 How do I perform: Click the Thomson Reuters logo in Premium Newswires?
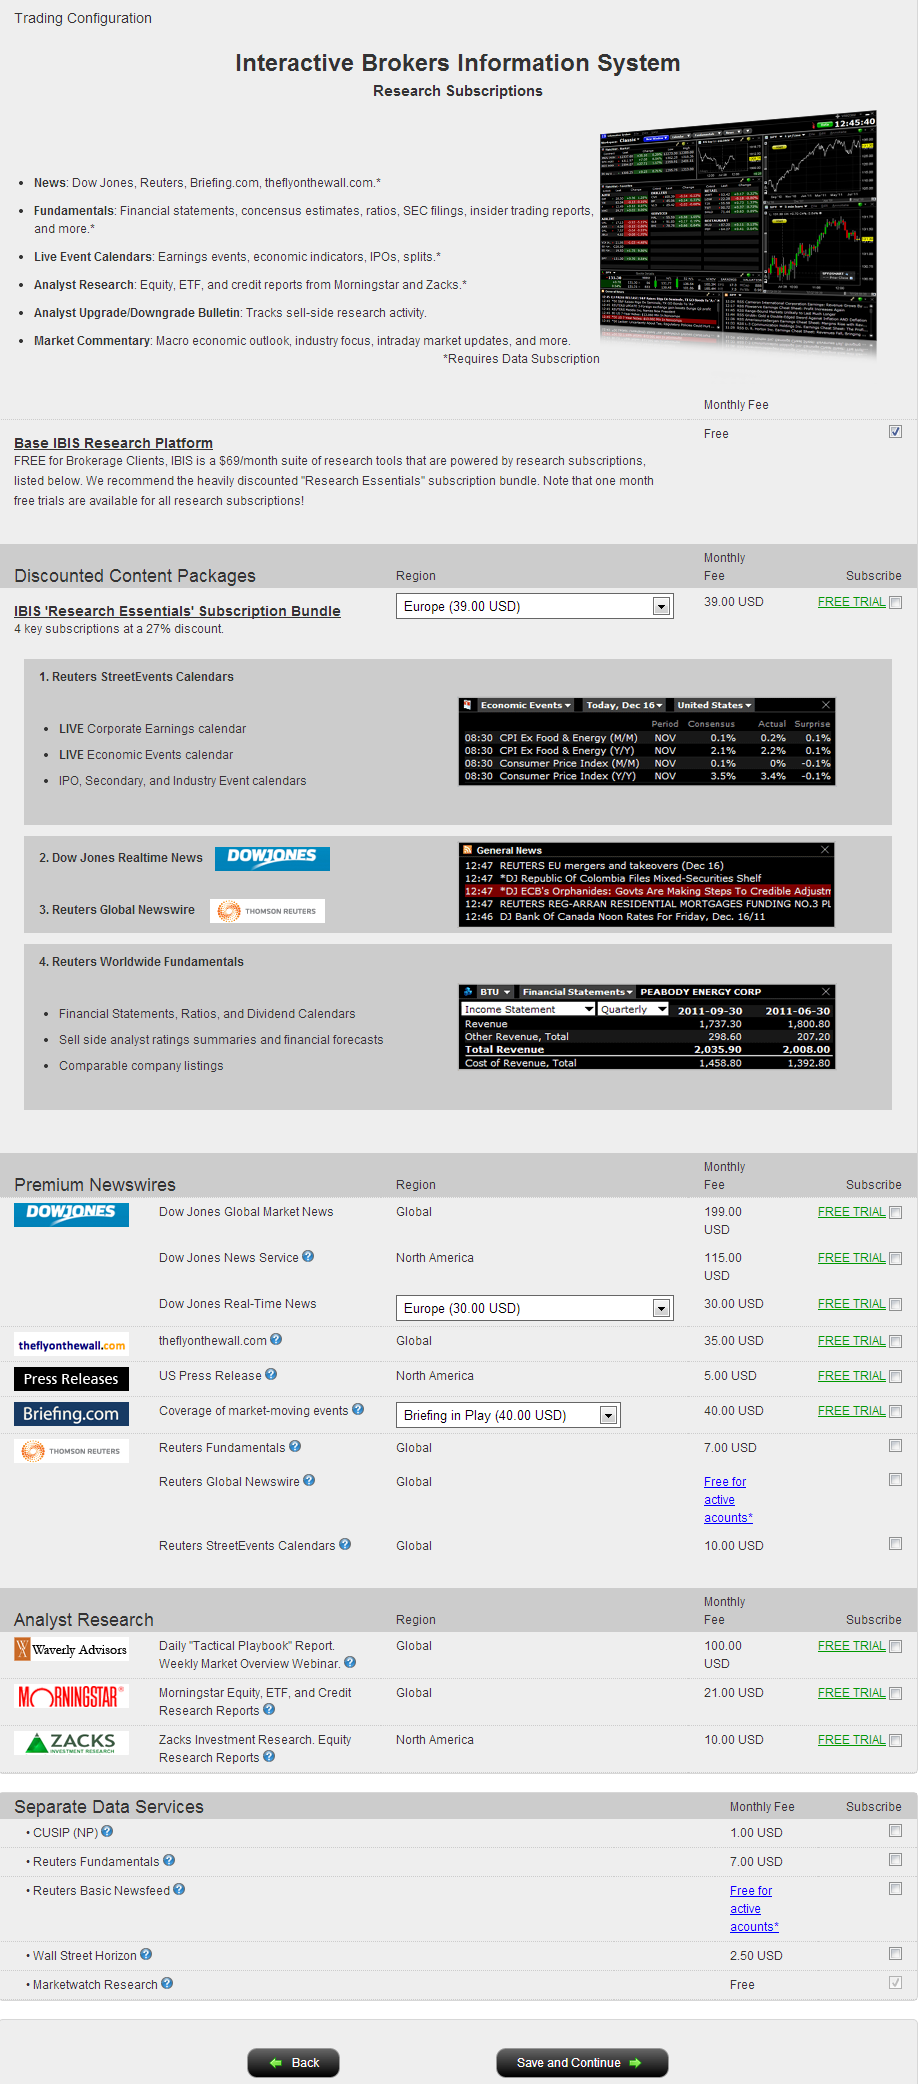click(71, 1451)
